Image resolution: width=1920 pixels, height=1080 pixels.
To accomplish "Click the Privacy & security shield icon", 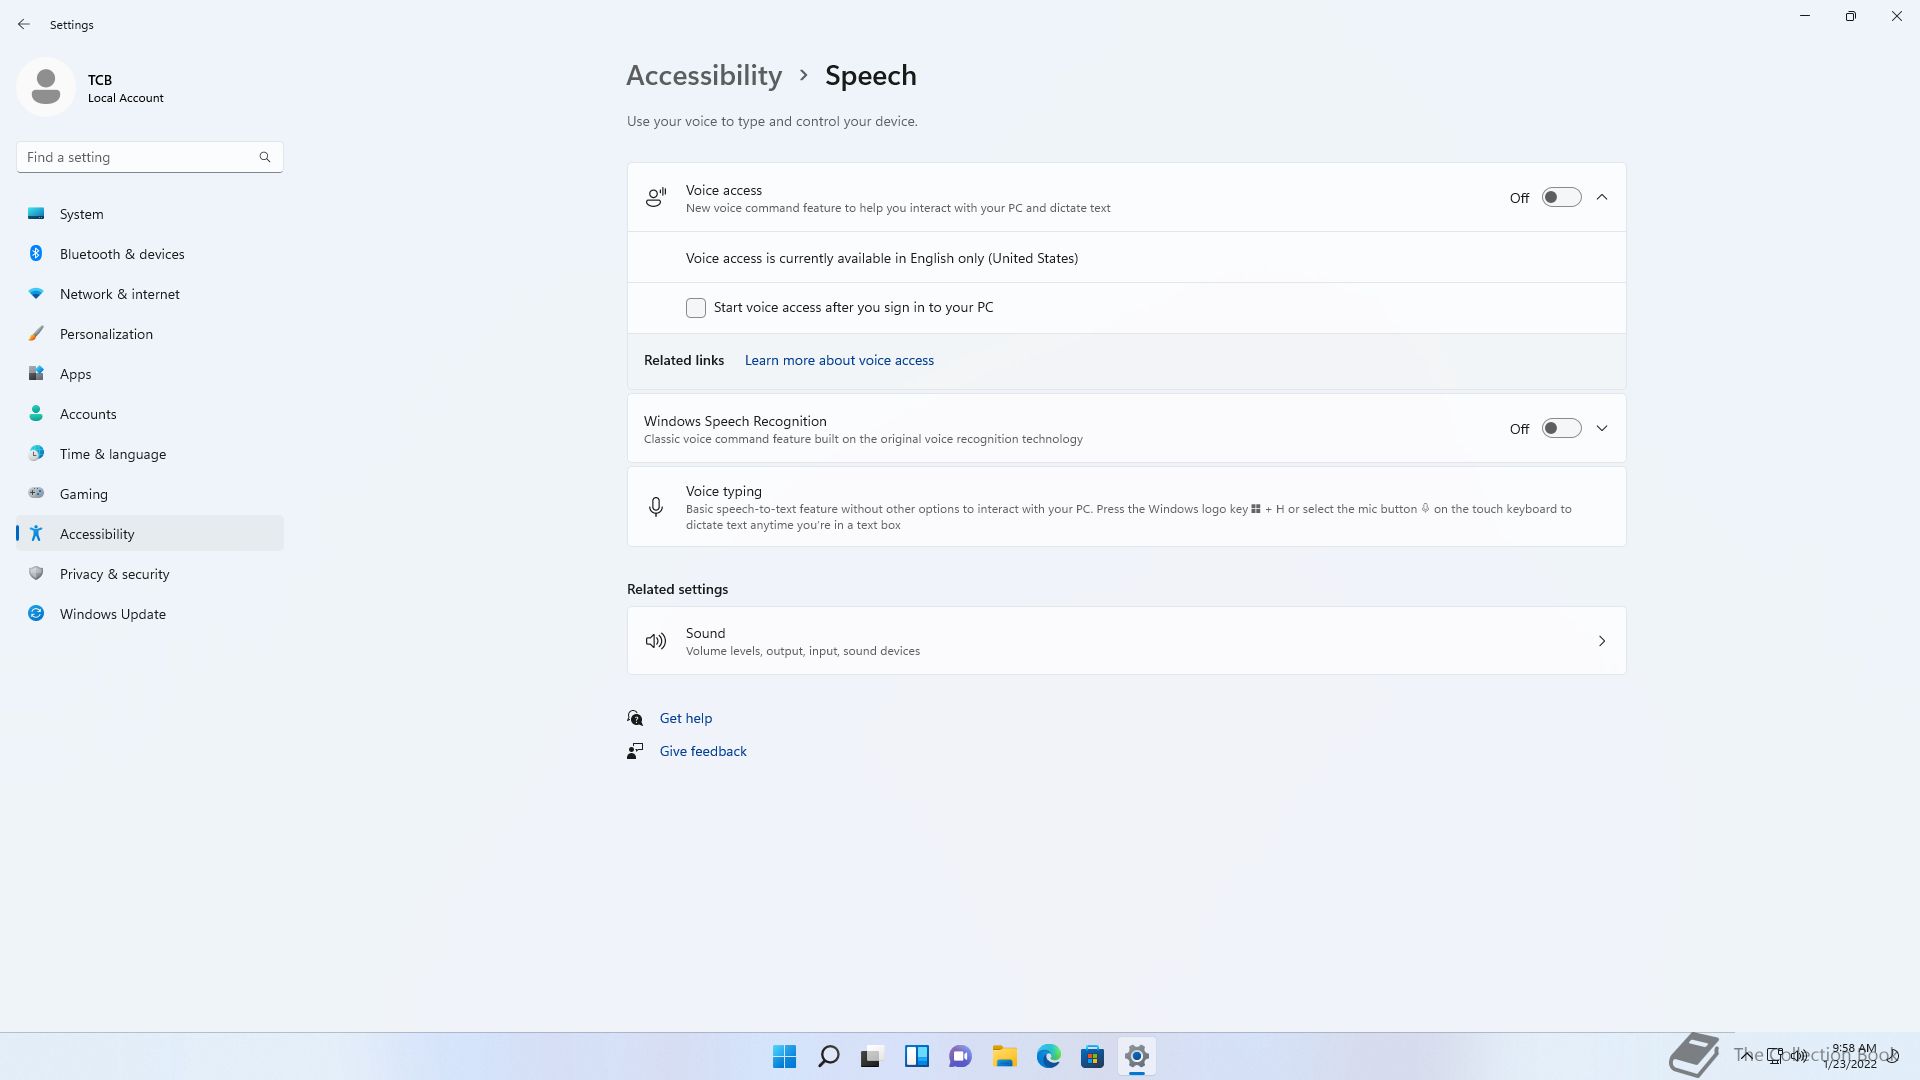I will [36, 574].
